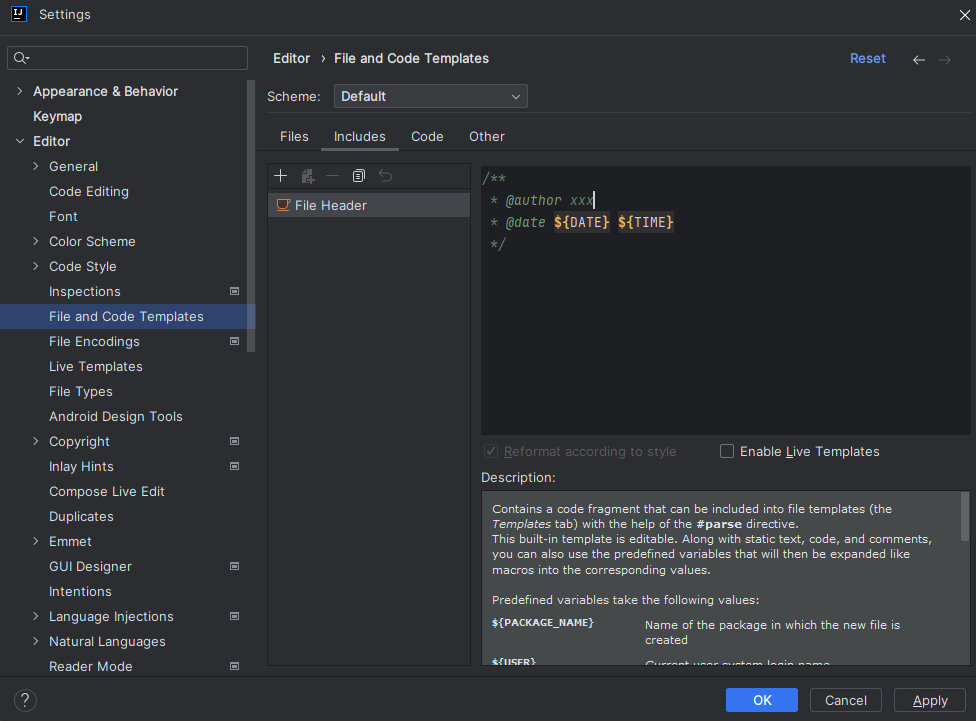Open Intentions settings
This screenshot has width=976, height=721.
click(80, 591)
